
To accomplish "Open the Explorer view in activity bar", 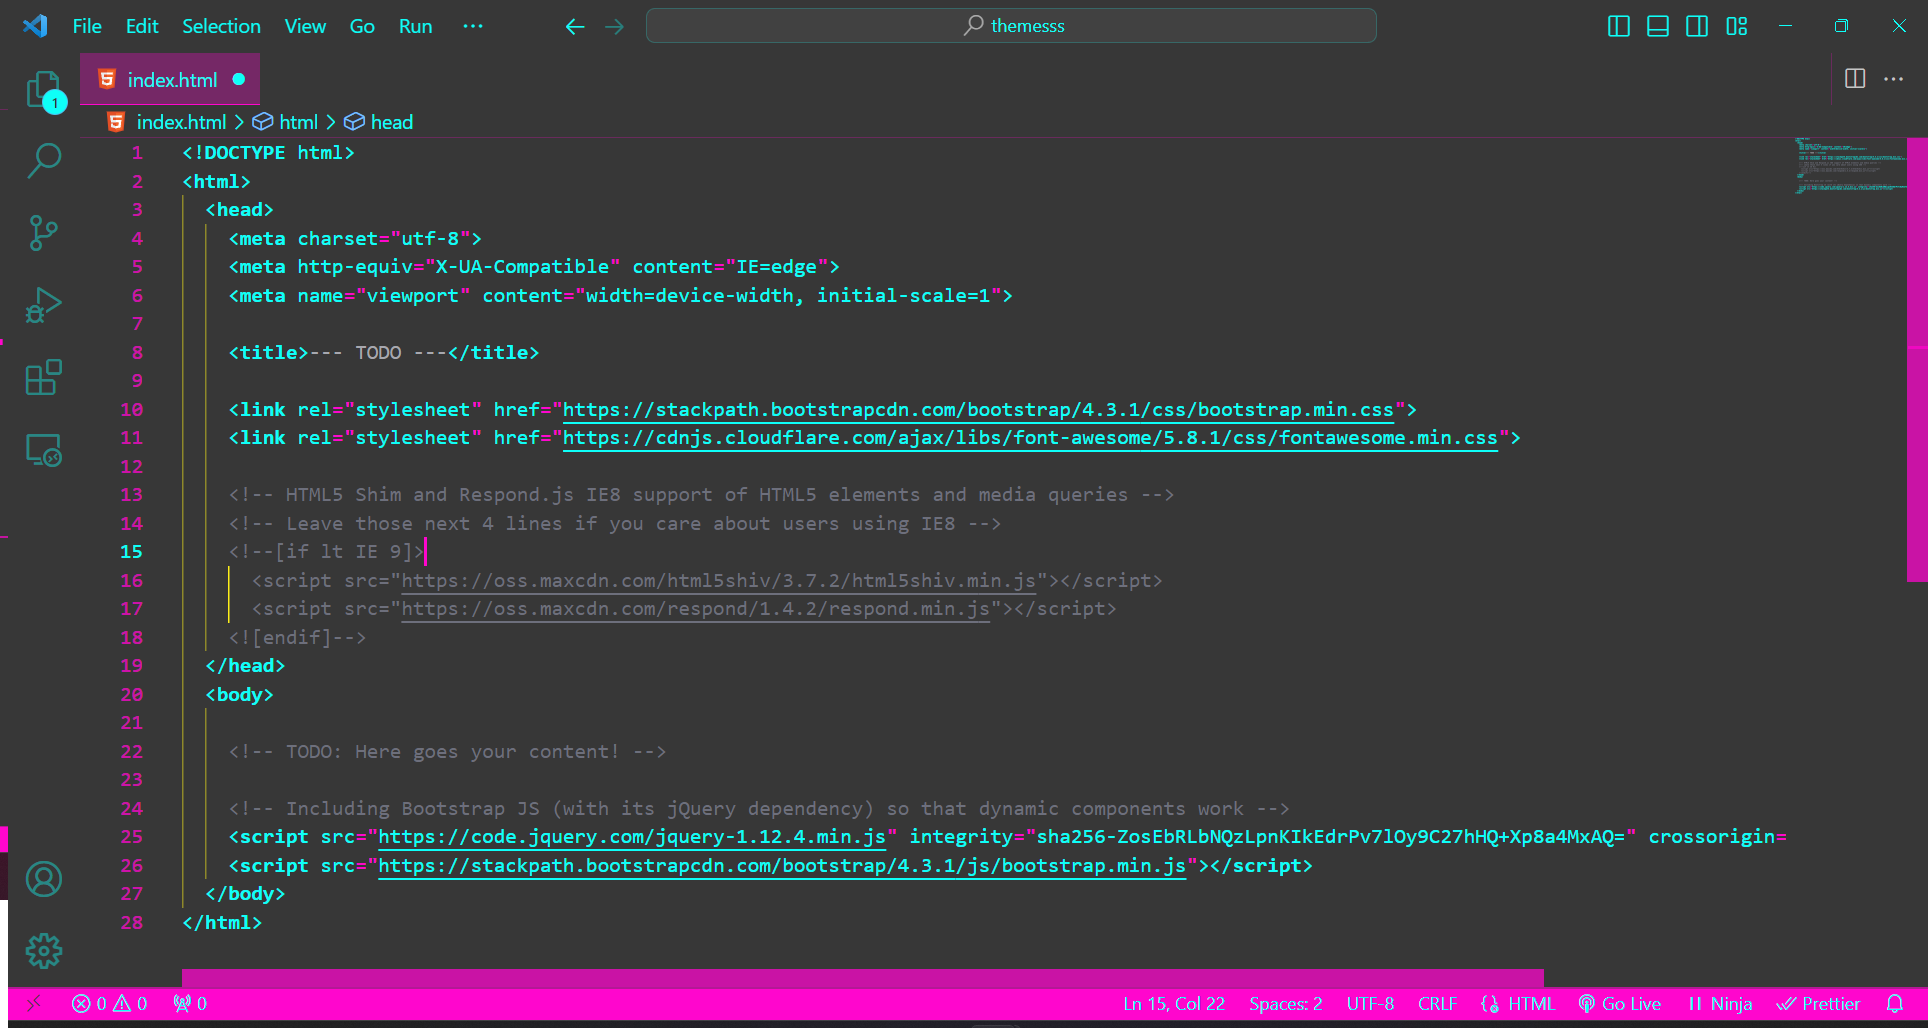I will pos(44,91).
